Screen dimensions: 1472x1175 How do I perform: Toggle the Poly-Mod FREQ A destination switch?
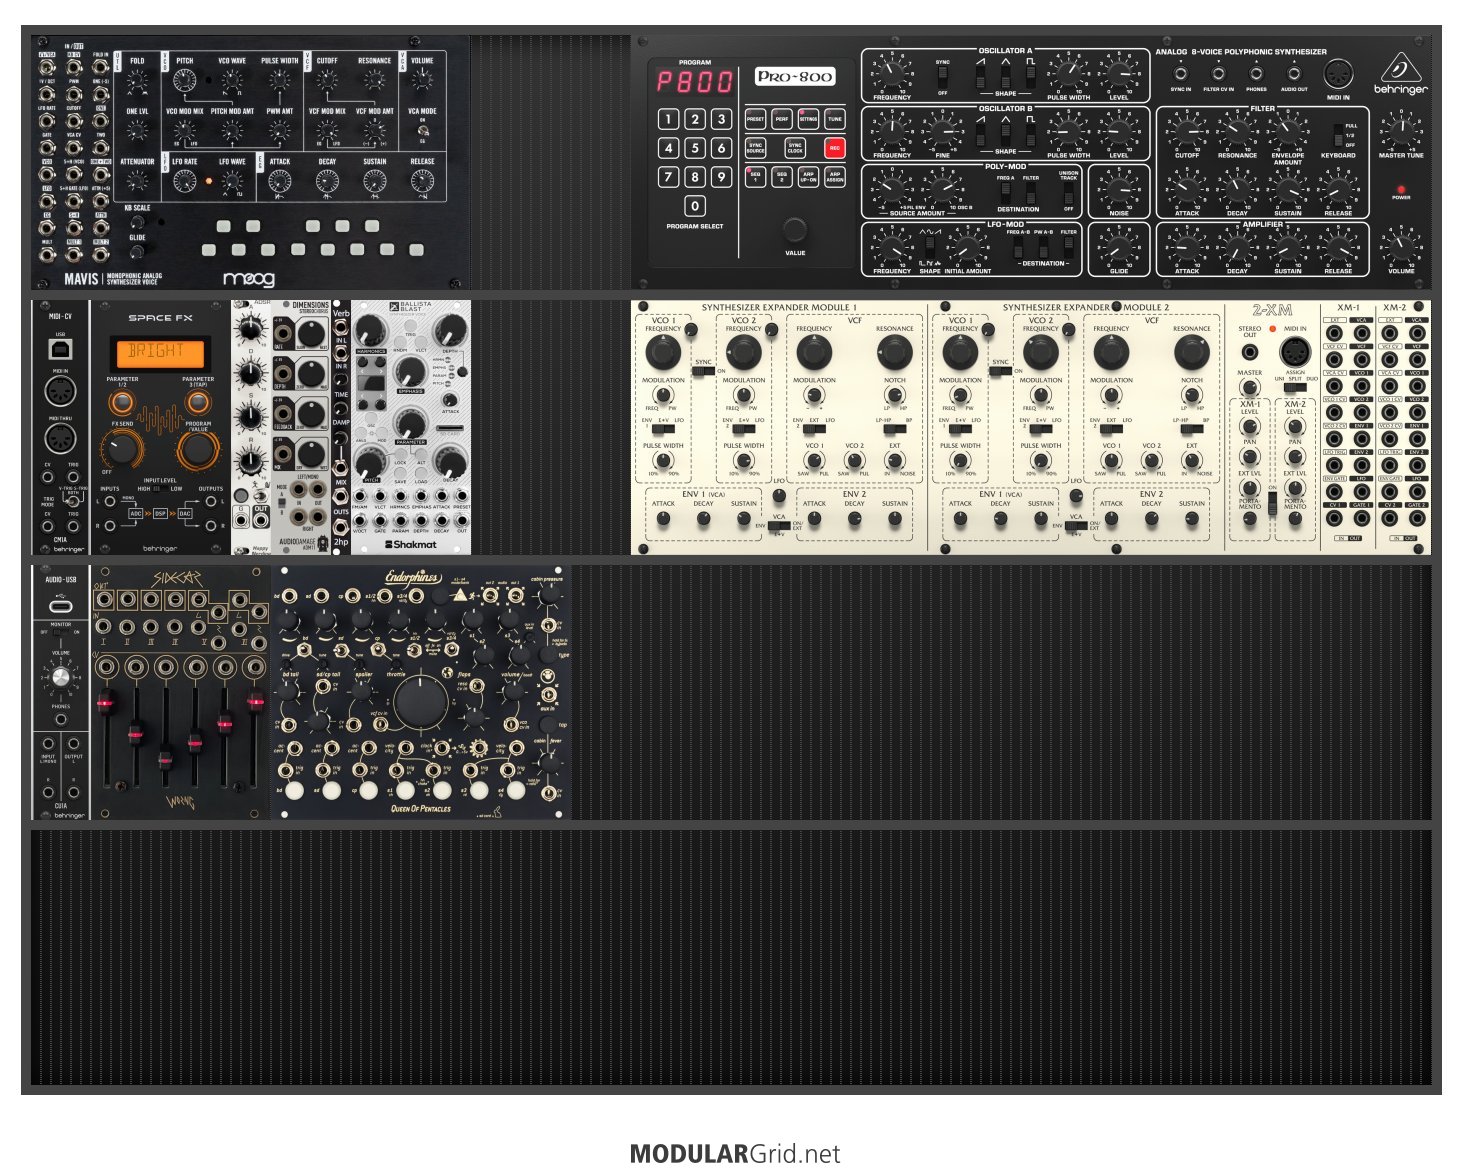pos(1005,193)
